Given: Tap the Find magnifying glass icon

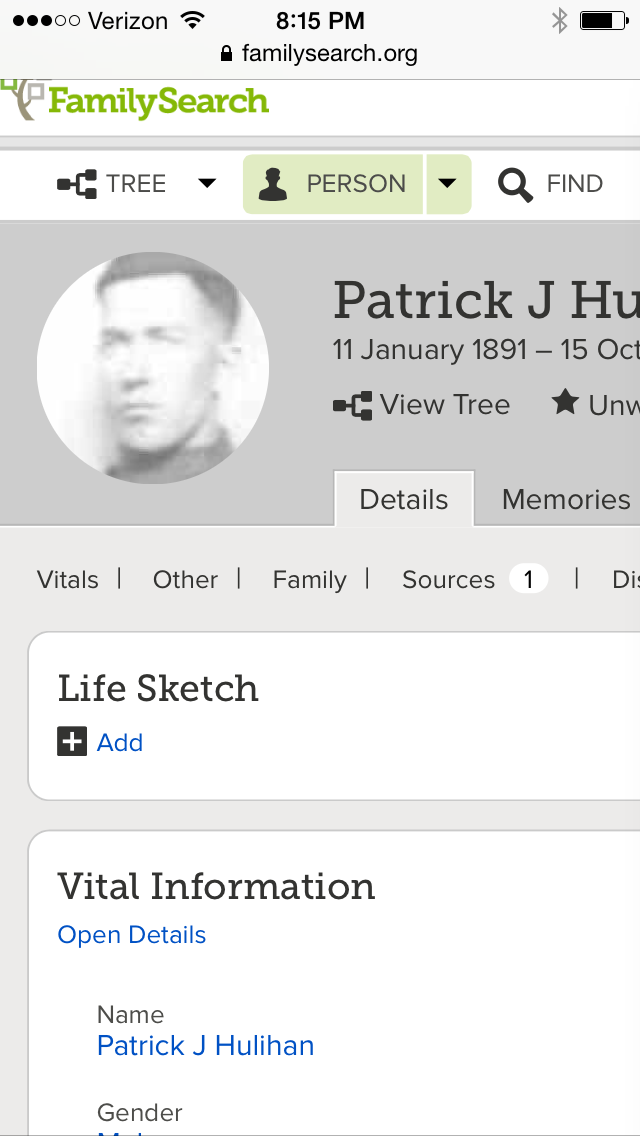Looking at the screenshot, I should pos(515,184).
